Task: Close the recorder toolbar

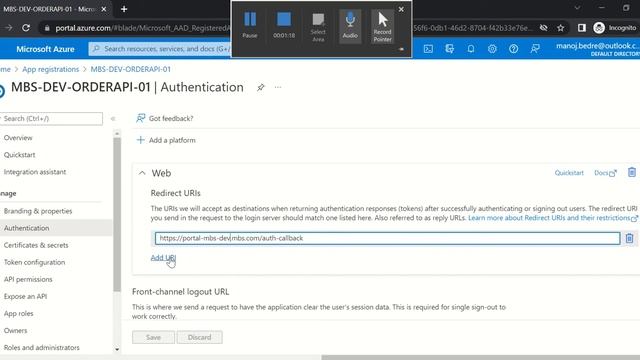Action: [x=401, y=9]
